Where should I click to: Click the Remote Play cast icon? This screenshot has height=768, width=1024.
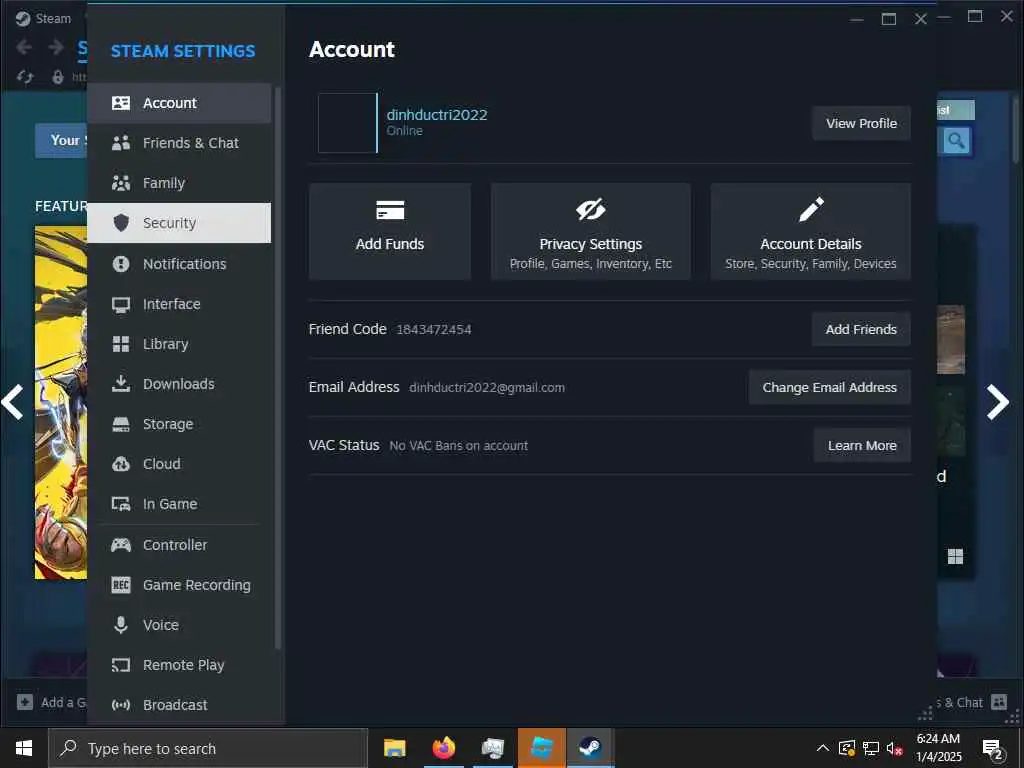121,665
